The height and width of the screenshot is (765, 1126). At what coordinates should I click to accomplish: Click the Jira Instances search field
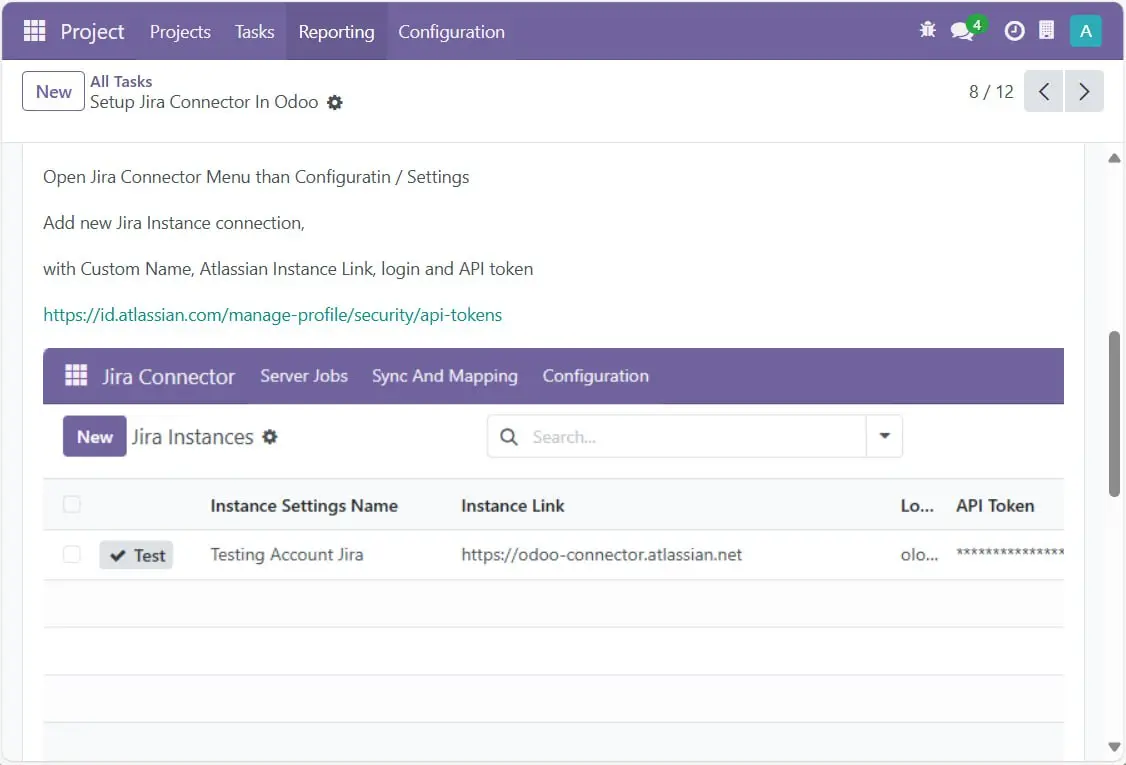[x=690, y=437]
